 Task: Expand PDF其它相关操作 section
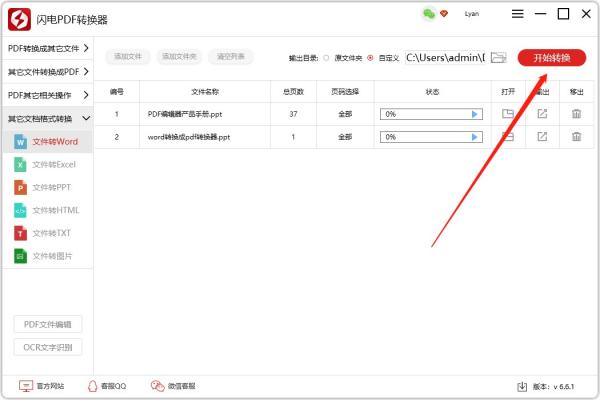(47, 95)
